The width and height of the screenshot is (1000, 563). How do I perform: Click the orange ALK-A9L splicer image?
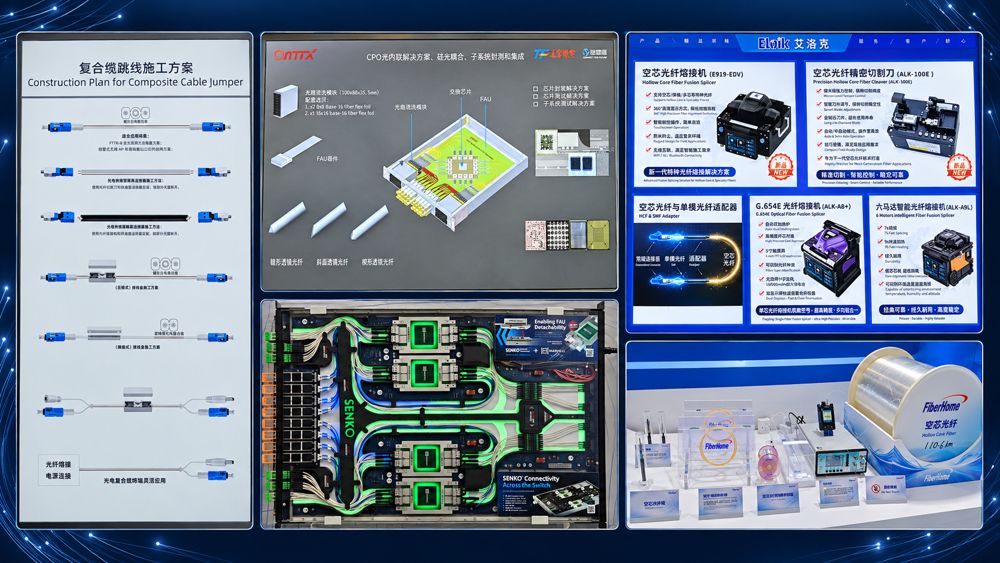(947, 258)
